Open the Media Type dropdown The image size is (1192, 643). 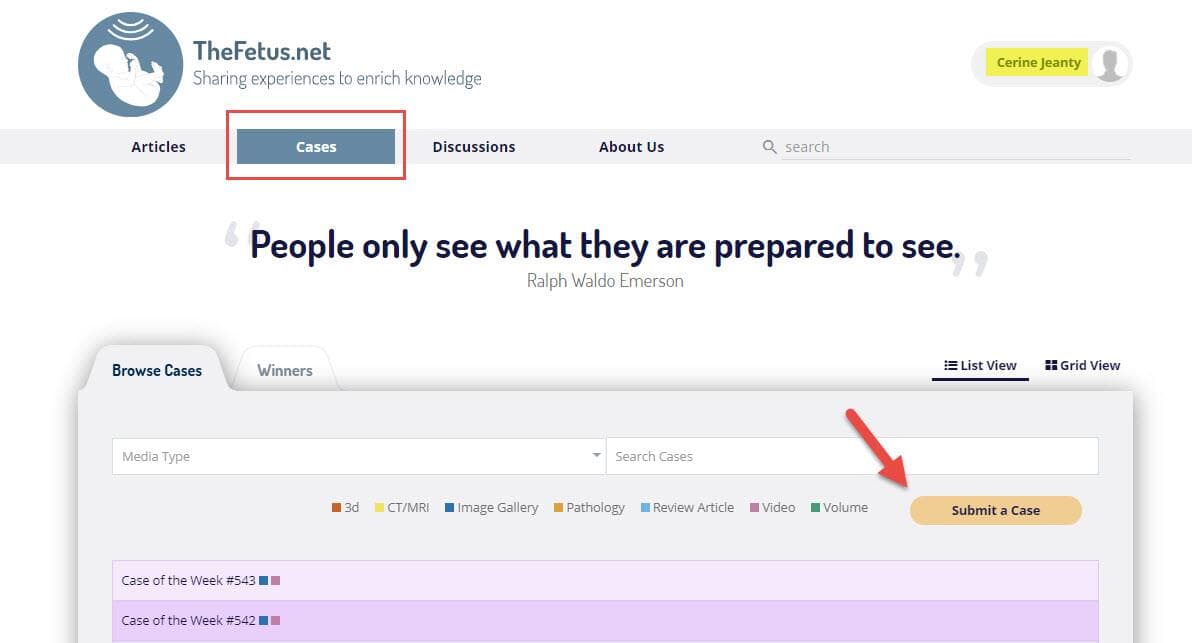[358, 456]
